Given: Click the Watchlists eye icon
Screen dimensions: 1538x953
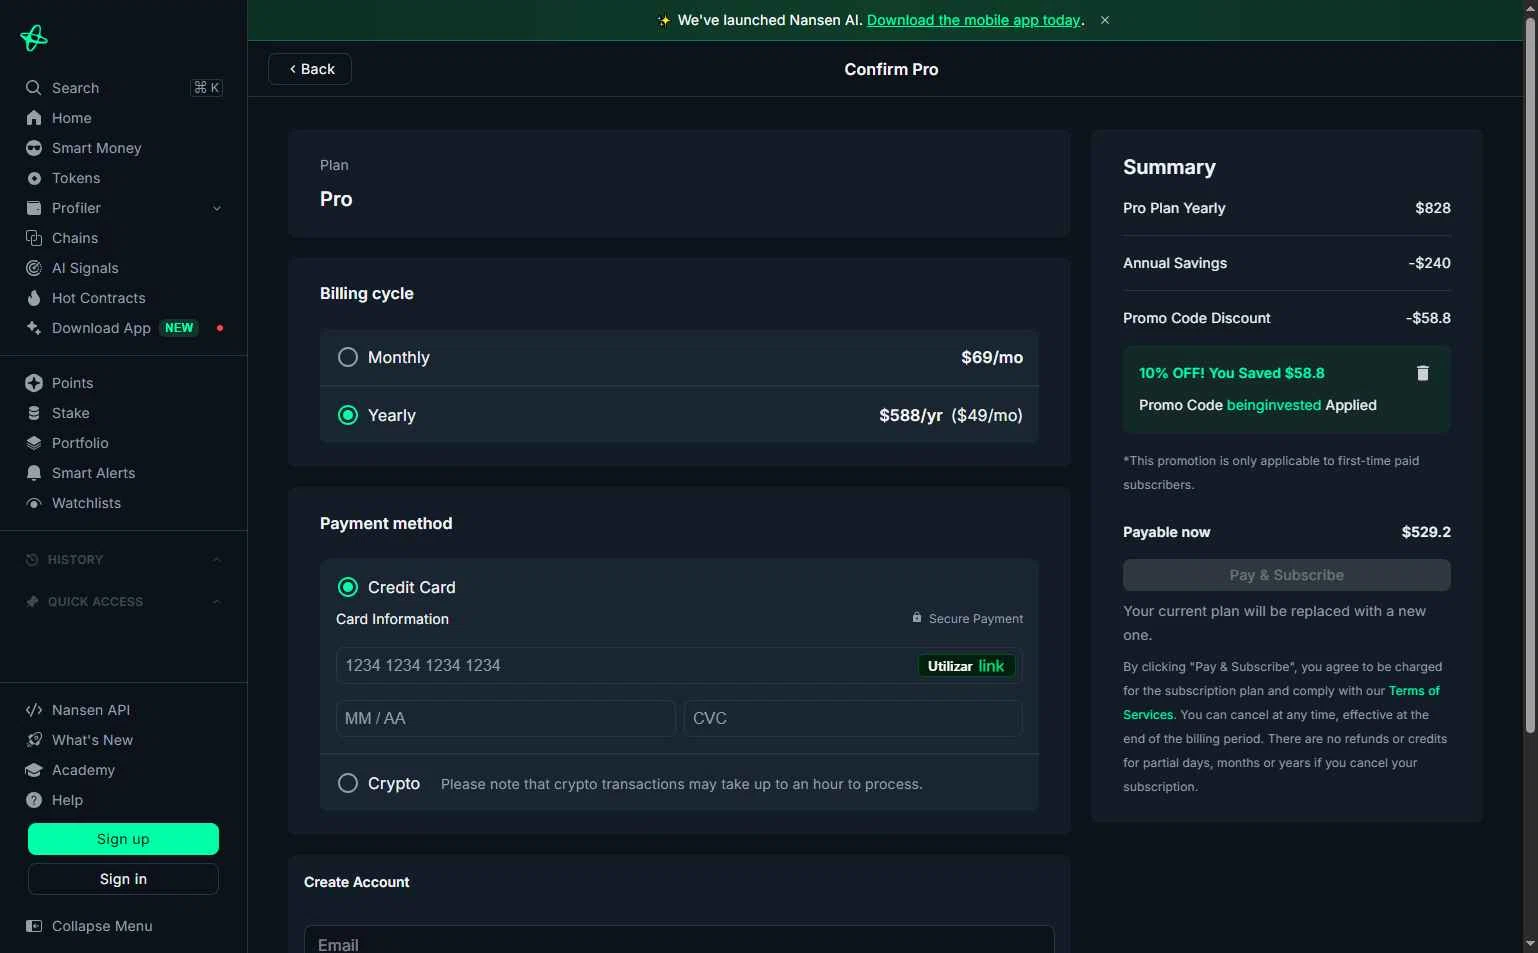Looking at the screenshot, I should tap(34, 503).
